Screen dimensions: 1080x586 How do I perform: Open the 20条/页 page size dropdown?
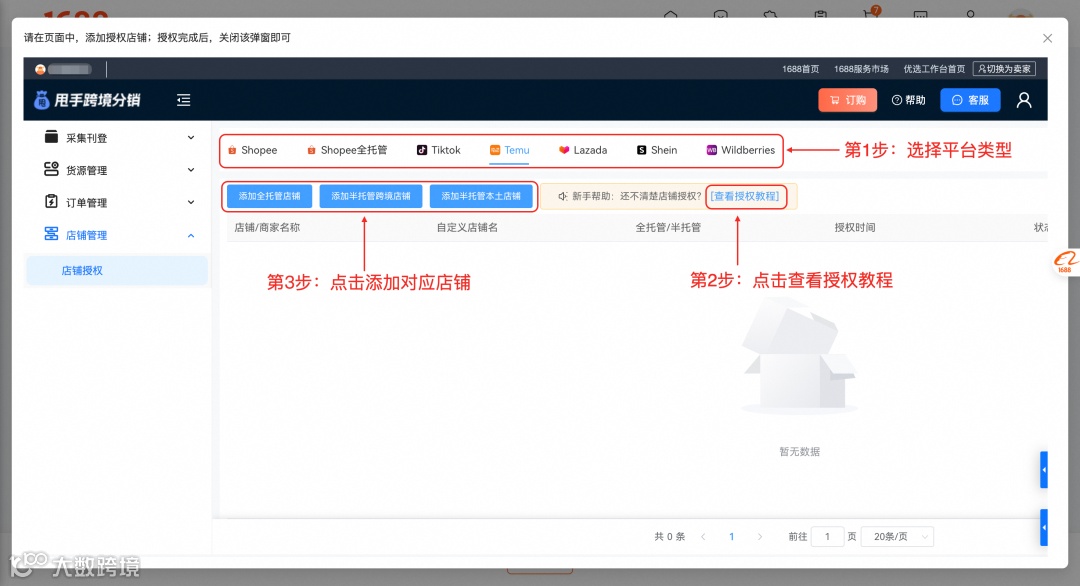(x=897, y=536)
